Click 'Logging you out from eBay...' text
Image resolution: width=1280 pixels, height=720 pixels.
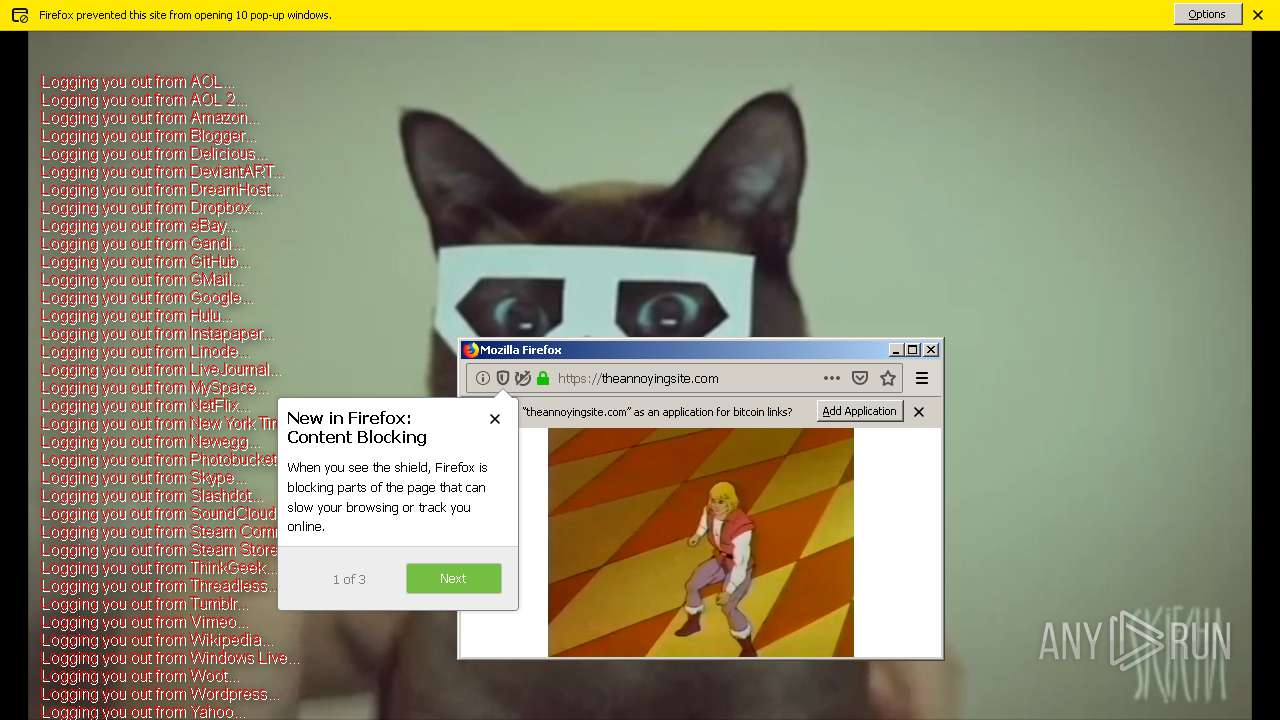pyautogui.click(x=139, y=226)
